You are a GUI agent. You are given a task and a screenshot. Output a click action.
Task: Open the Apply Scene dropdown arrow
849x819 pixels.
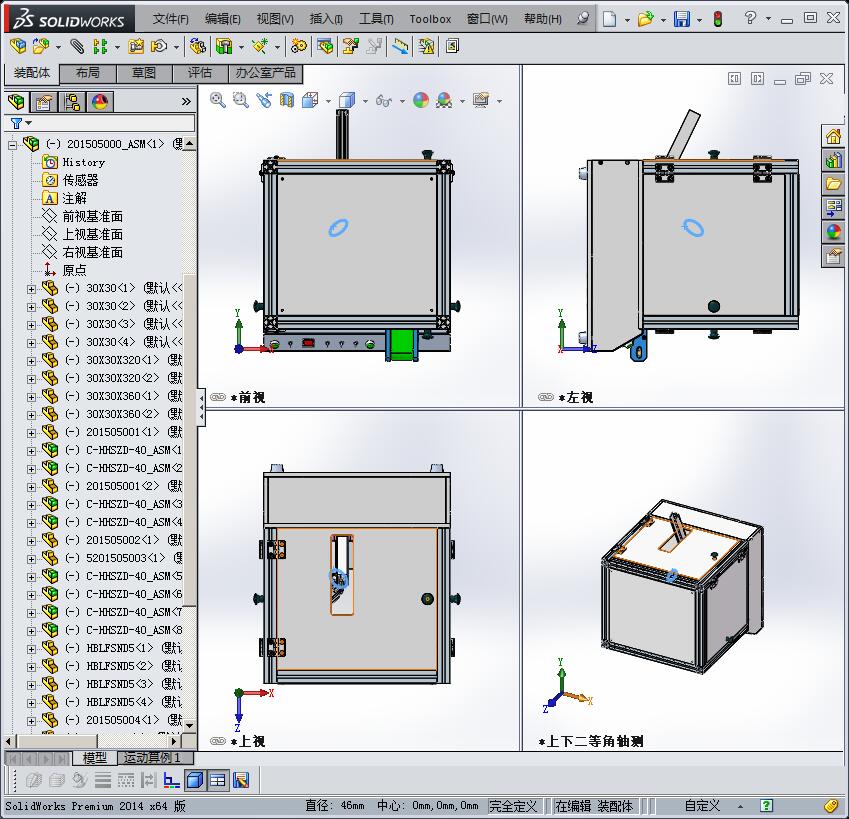tap(462, 101)
